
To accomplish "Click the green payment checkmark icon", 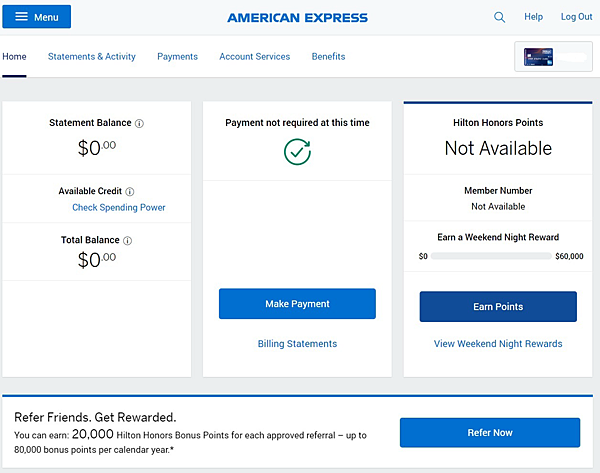I will (297, 152).
